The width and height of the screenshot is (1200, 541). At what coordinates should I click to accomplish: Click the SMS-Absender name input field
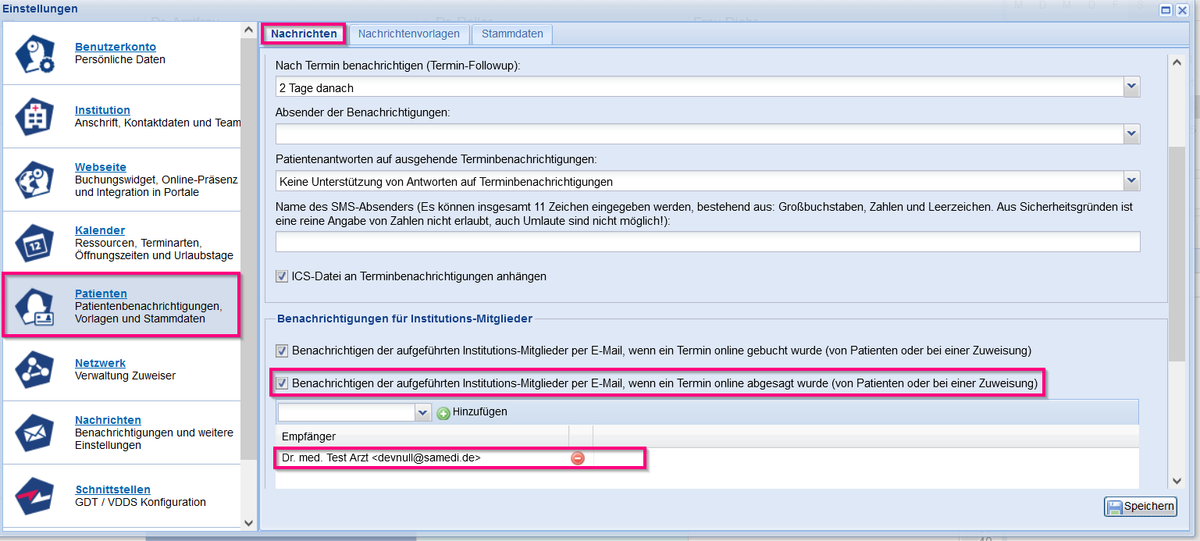pos(707,242)
